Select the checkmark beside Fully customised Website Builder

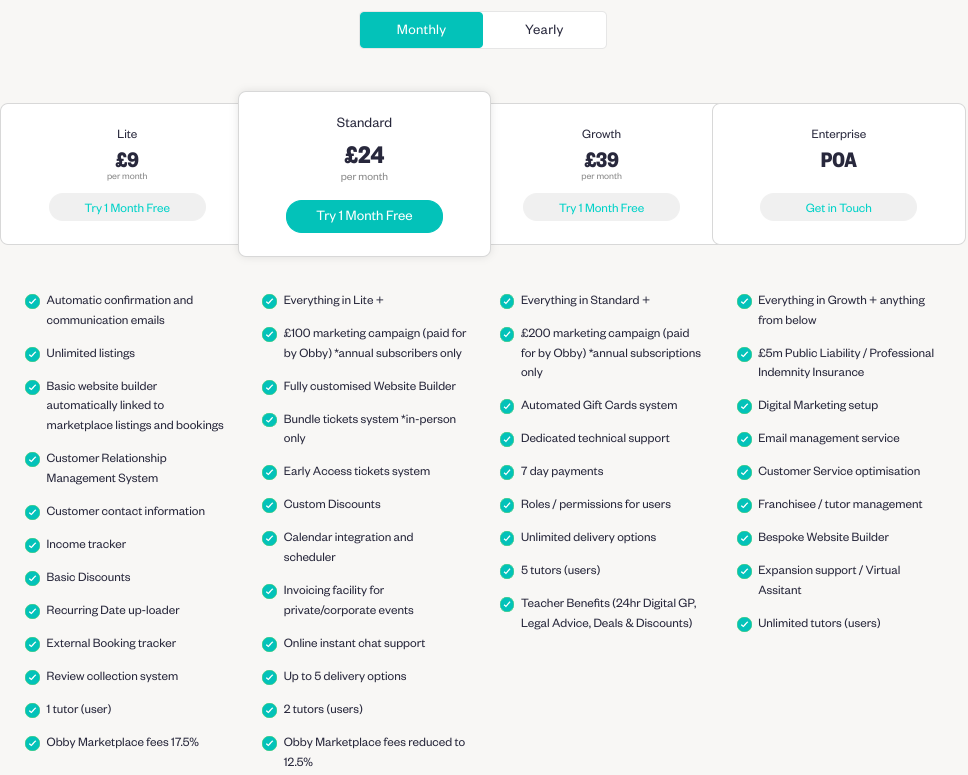(269, 386)
